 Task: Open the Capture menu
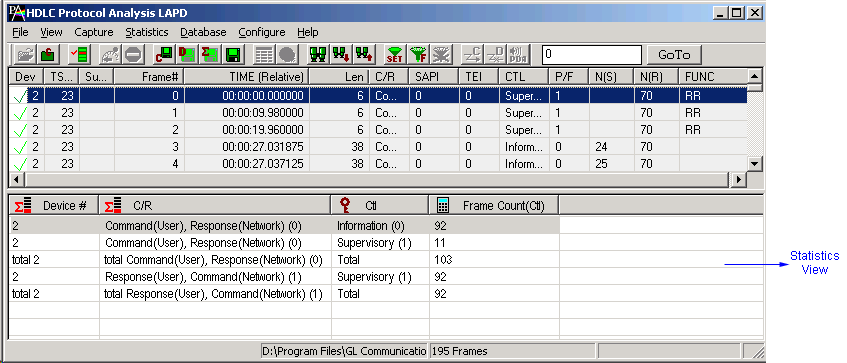pyautogui.click(x=94, y=32)
